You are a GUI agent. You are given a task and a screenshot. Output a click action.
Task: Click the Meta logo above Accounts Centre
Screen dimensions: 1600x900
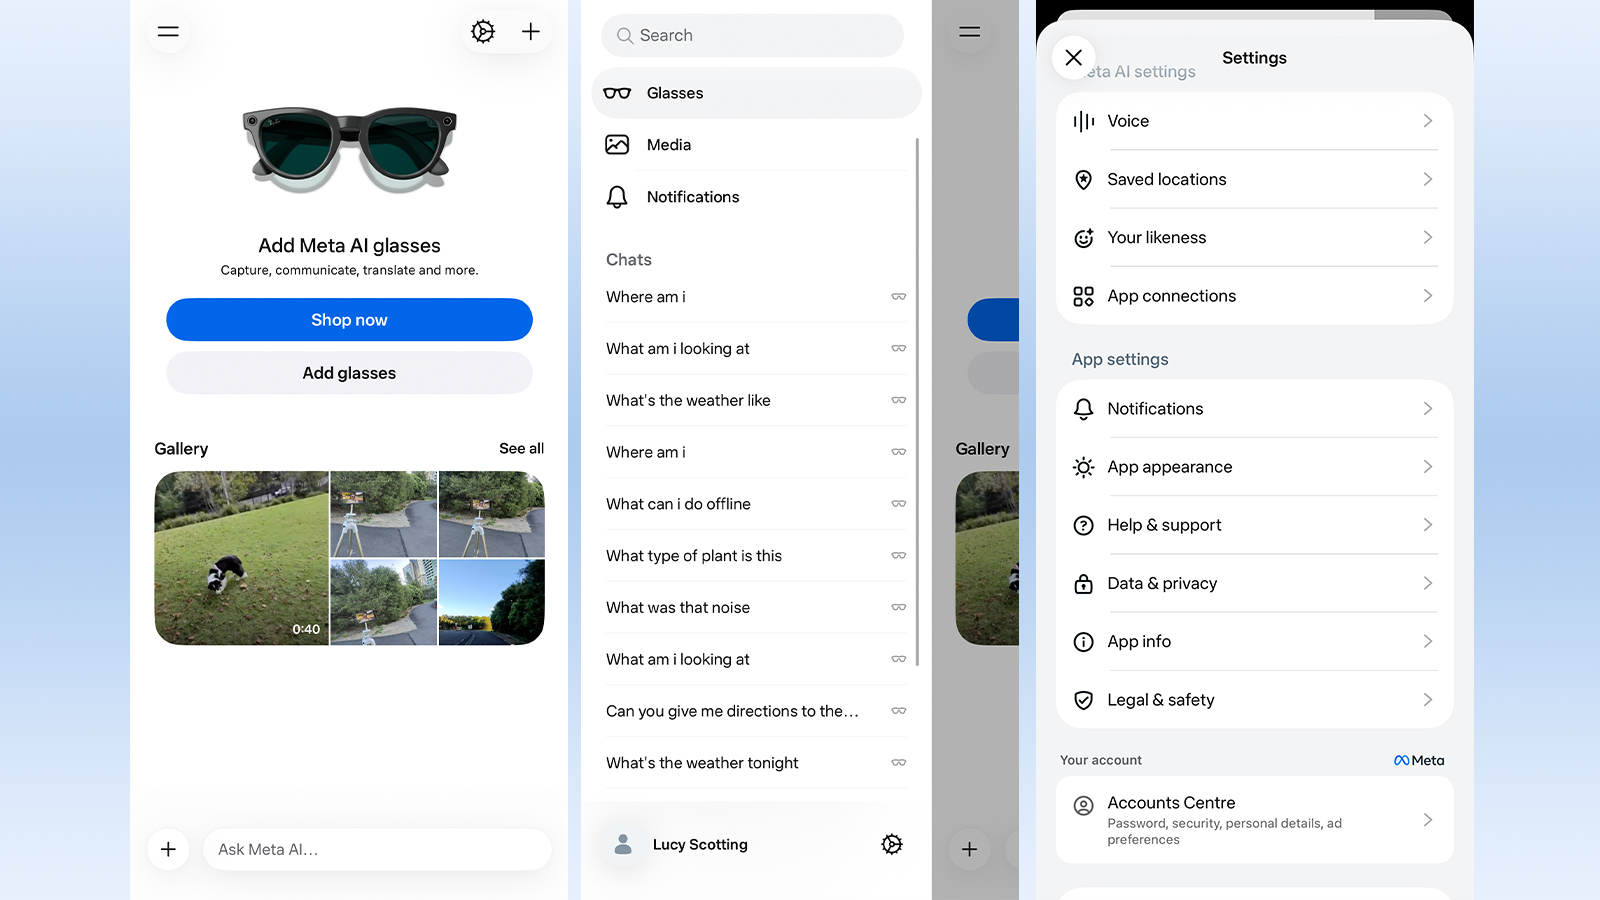[x=1419, y=761]
